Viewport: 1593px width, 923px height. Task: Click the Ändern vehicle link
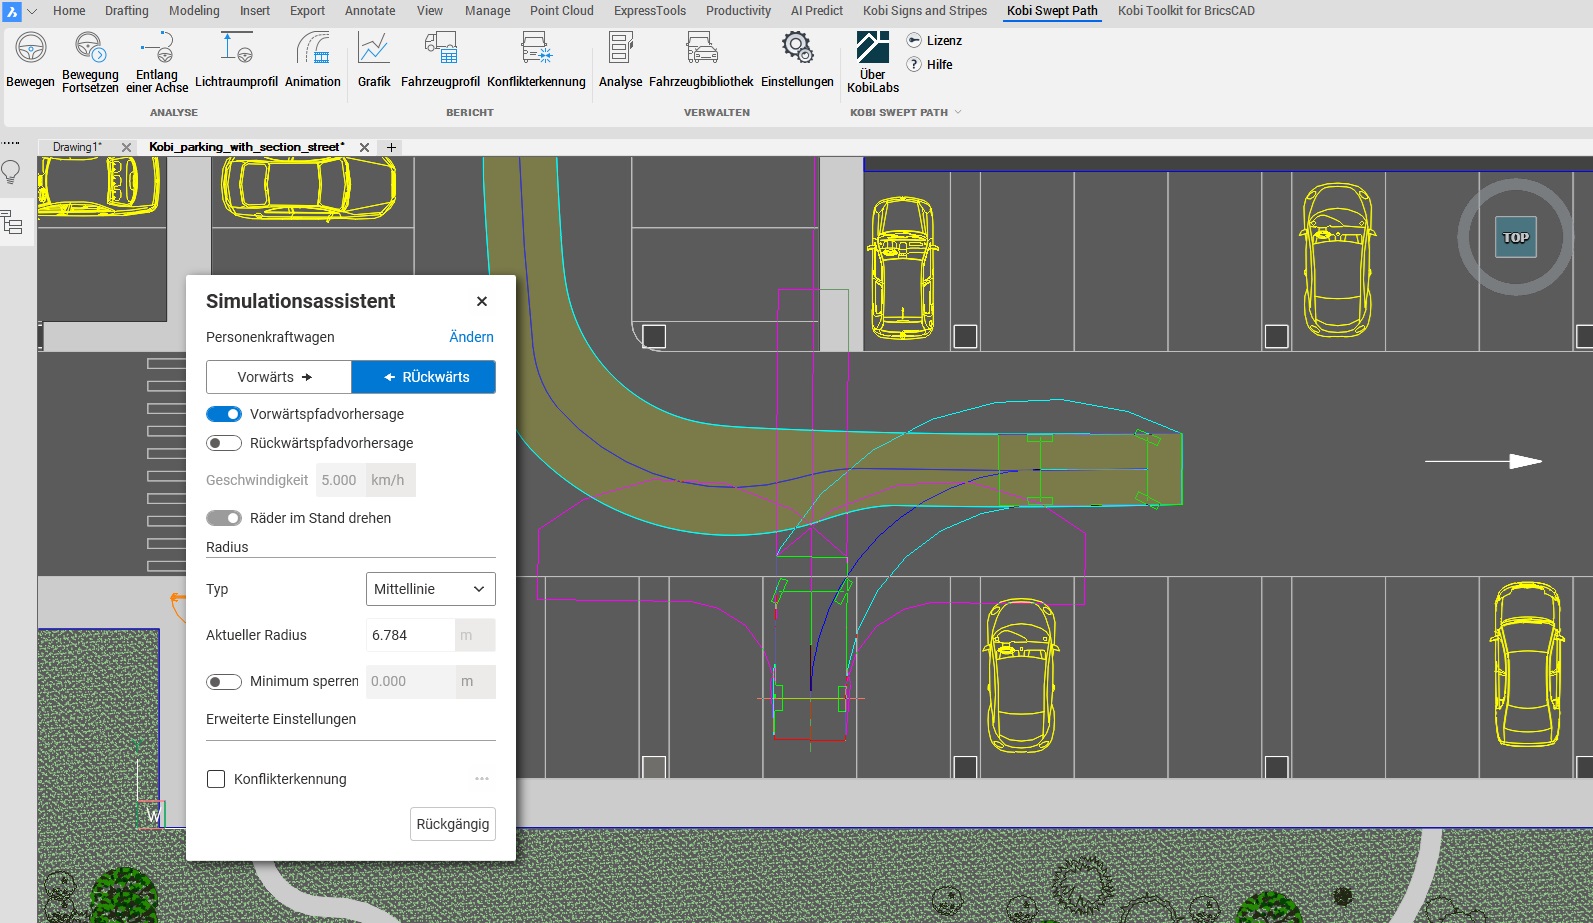471,337
